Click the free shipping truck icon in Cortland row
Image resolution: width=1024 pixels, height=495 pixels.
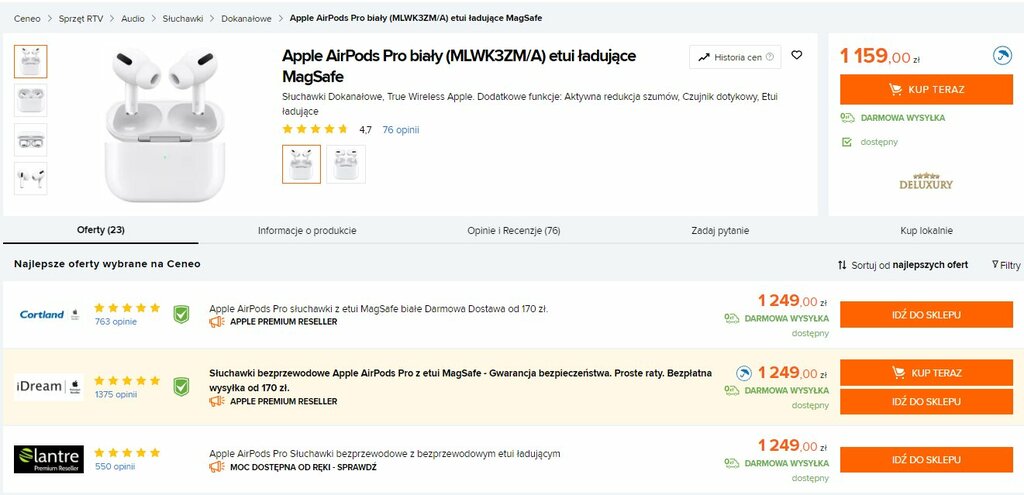pos(731,318)
